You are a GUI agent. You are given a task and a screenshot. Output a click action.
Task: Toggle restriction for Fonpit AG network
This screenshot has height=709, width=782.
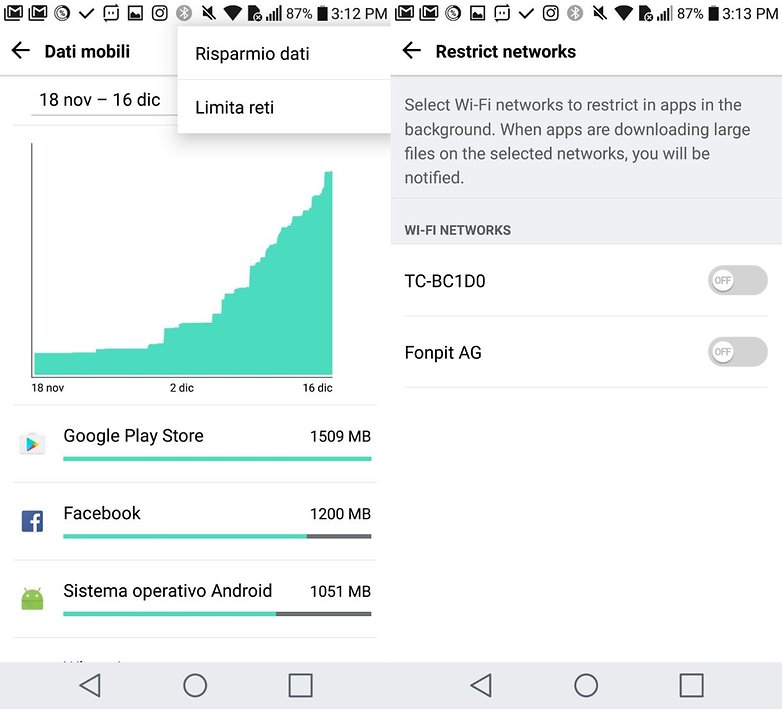click(737, 352)
